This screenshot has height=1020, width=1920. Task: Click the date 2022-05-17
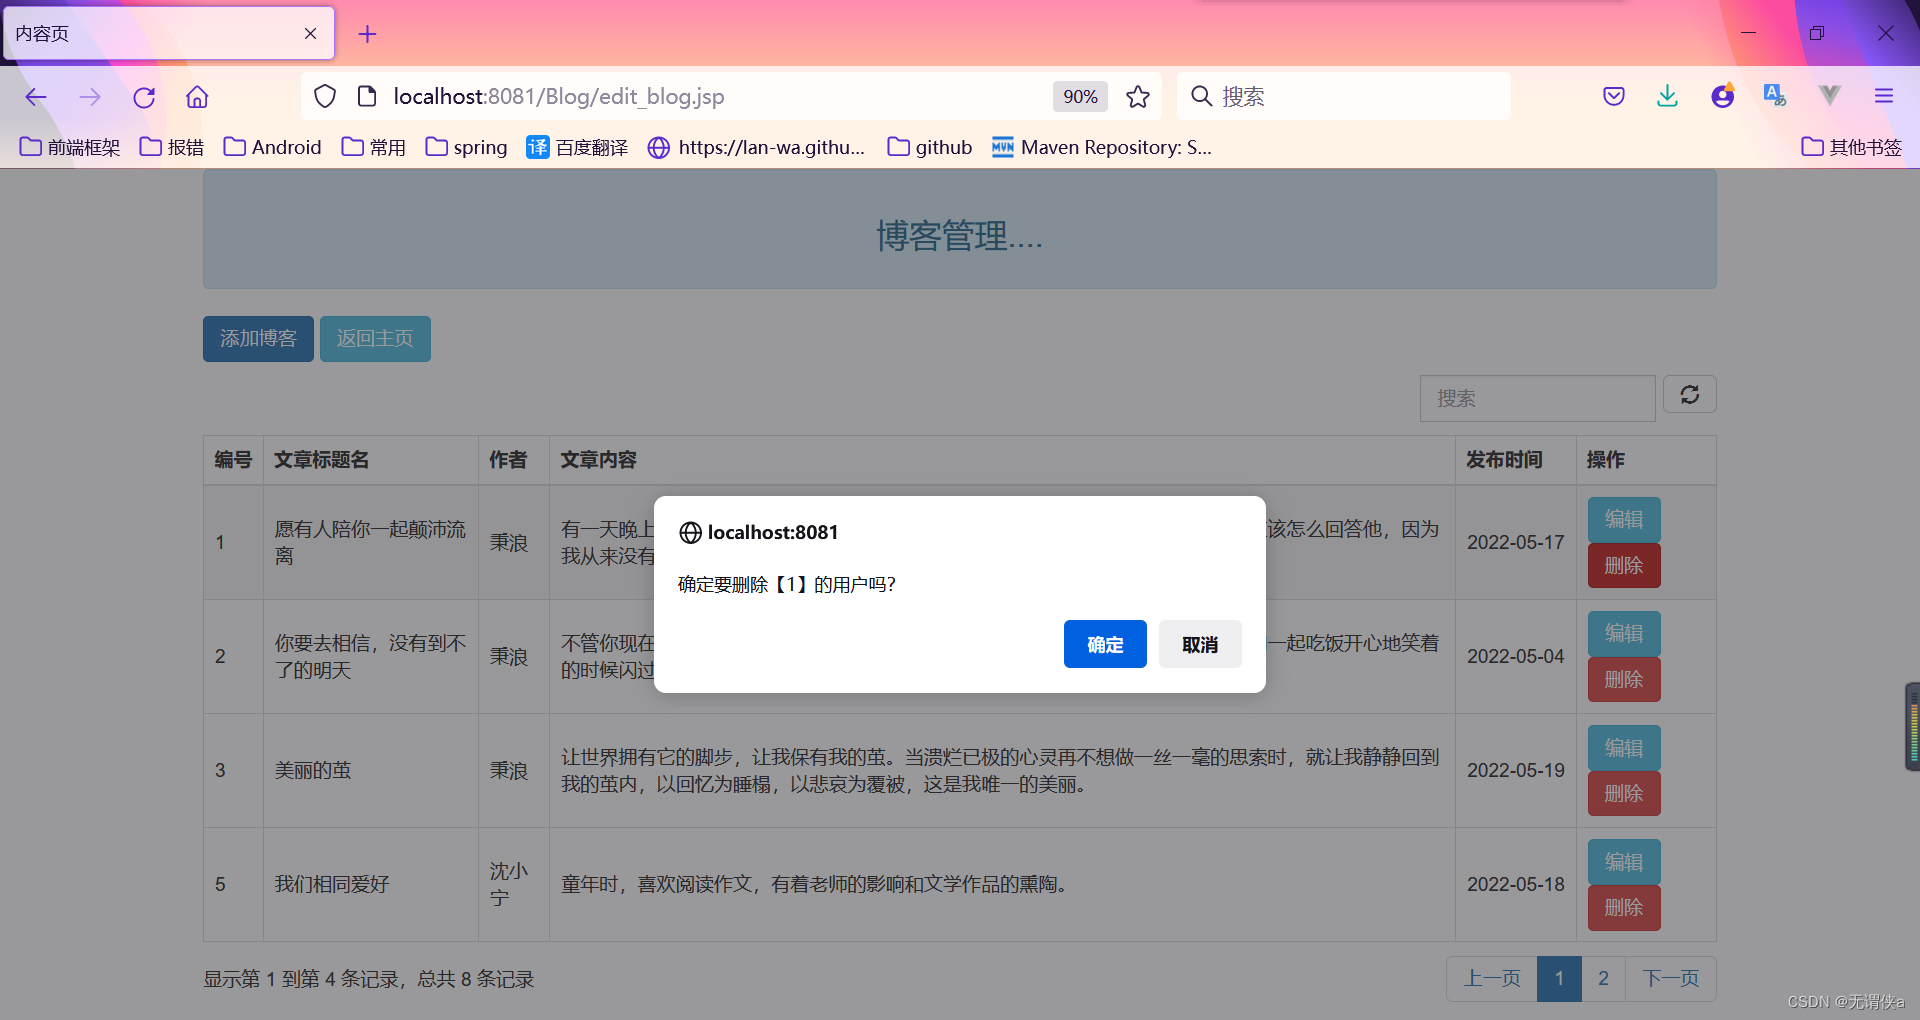coord(1515,542)
